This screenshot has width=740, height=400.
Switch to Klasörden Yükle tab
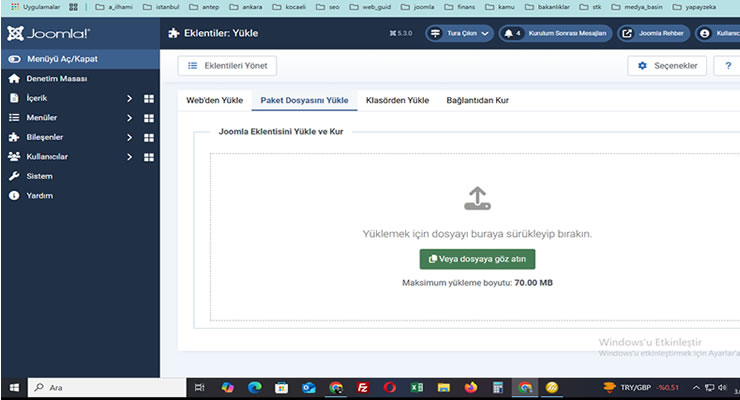(x=397, y=100)
